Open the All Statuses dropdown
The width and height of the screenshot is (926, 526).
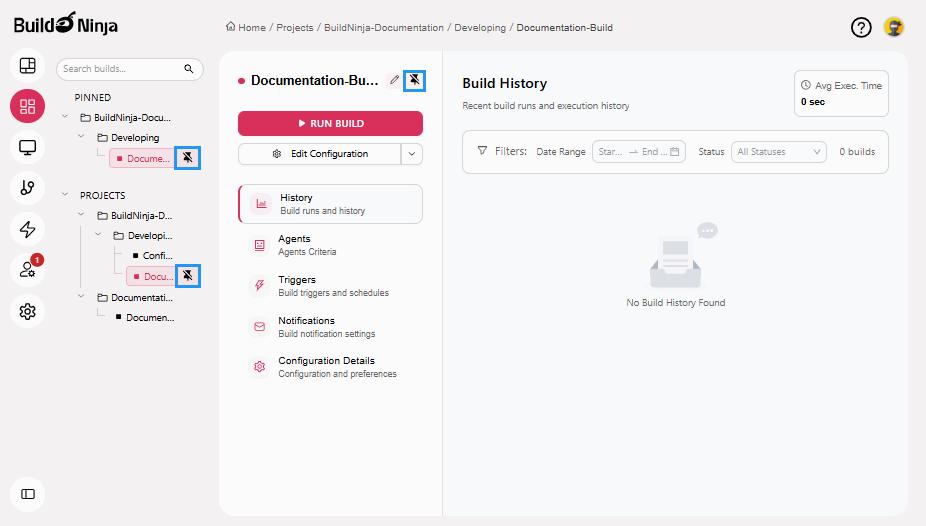click(779, 152)
